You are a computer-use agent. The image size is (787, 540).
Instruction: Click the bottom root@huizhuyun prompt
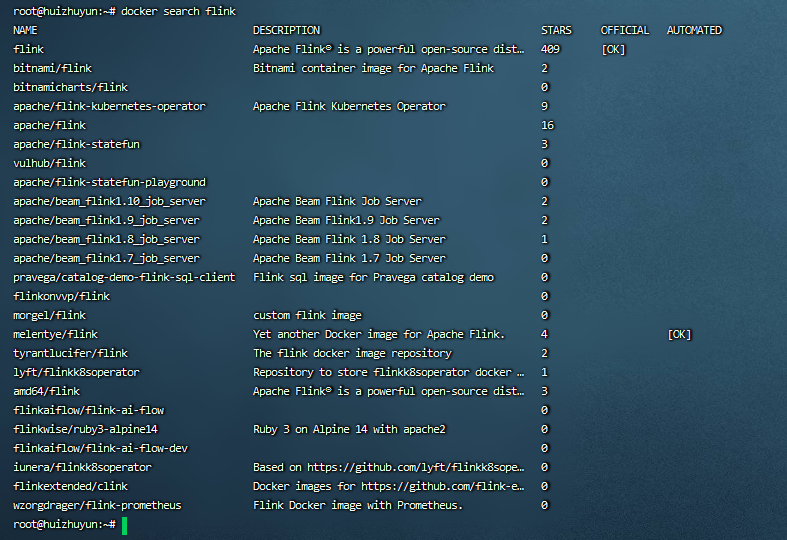pos(64,524)
